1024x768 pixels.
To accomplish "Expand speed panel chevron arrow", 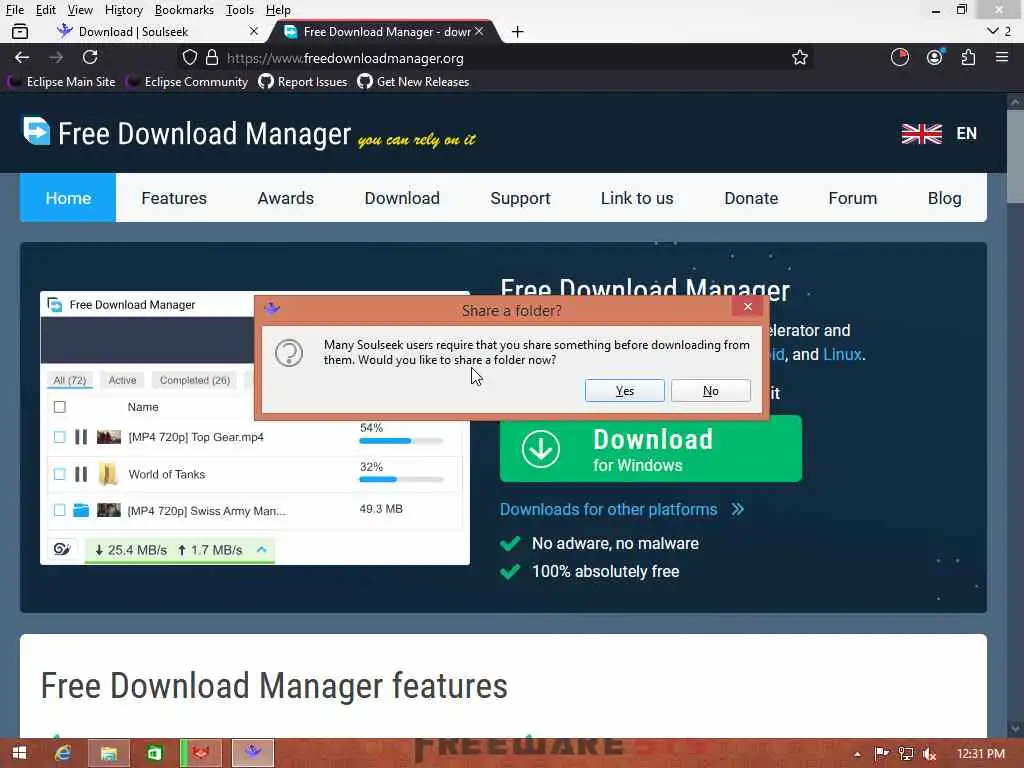I will 262,550.
